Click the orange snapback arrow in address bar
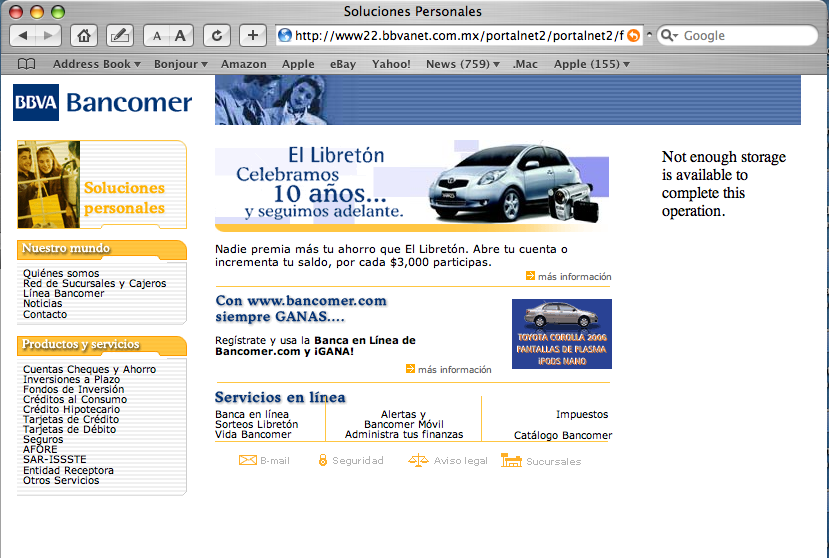829x558 pixels. (633, 35)
